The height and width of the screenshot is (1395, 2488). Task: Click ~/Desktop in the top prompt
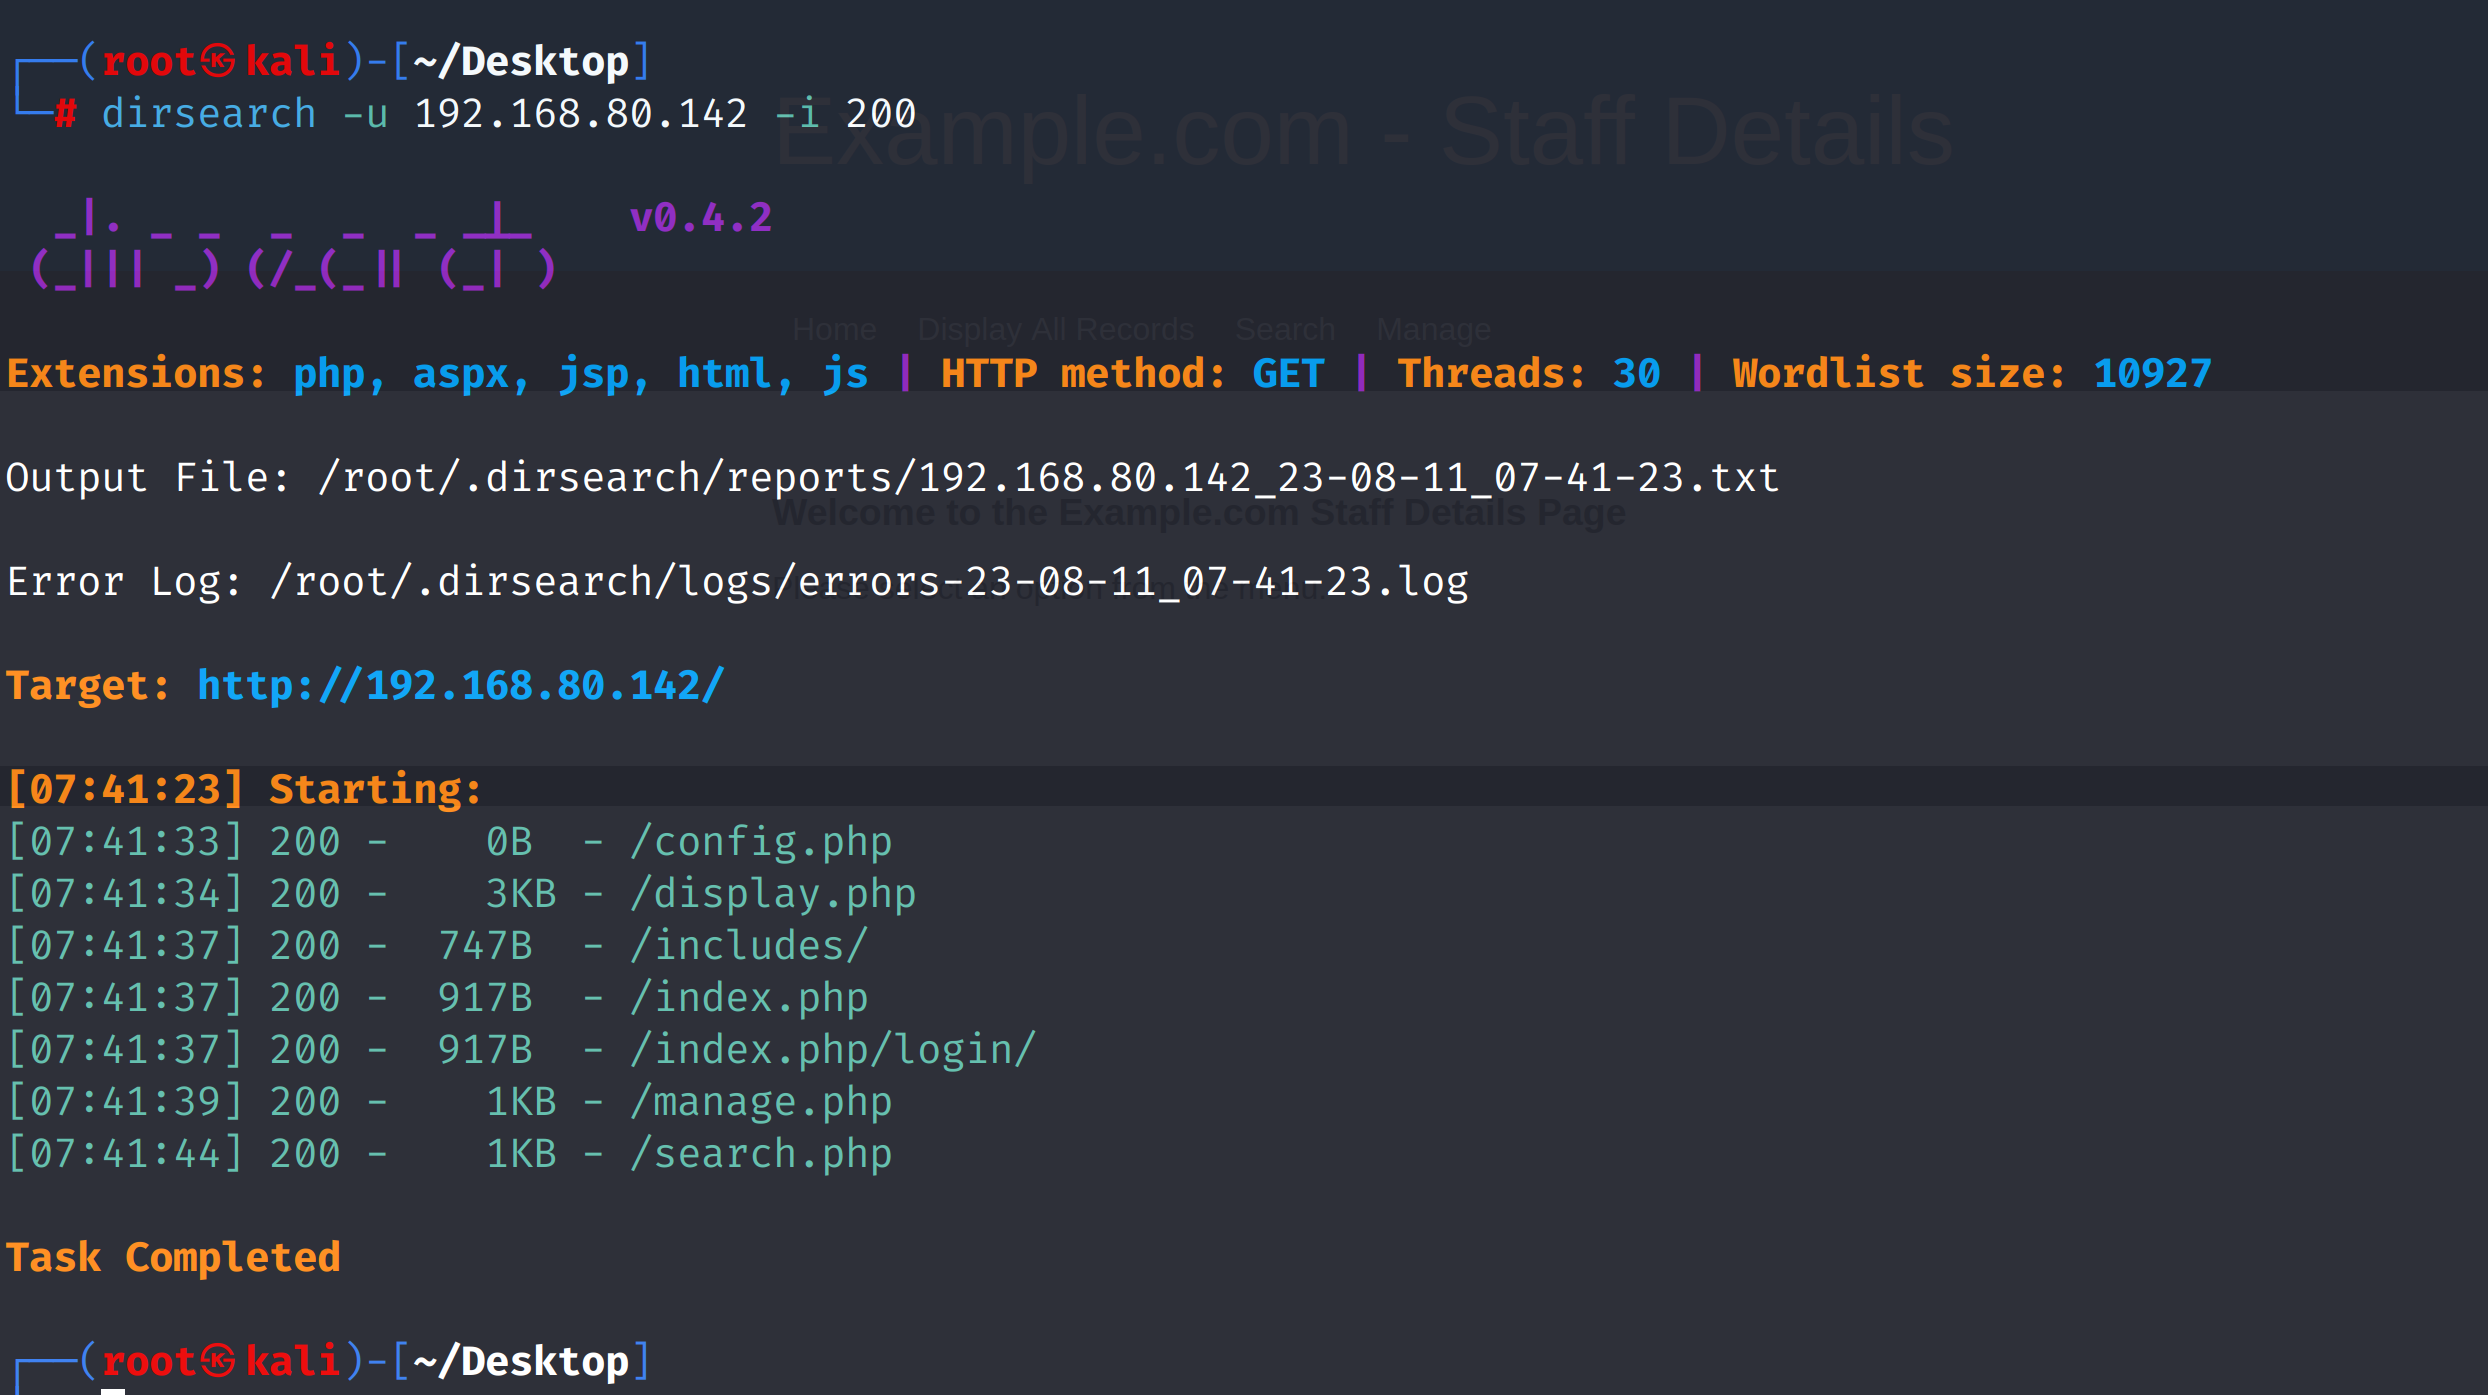coord(521,62)
